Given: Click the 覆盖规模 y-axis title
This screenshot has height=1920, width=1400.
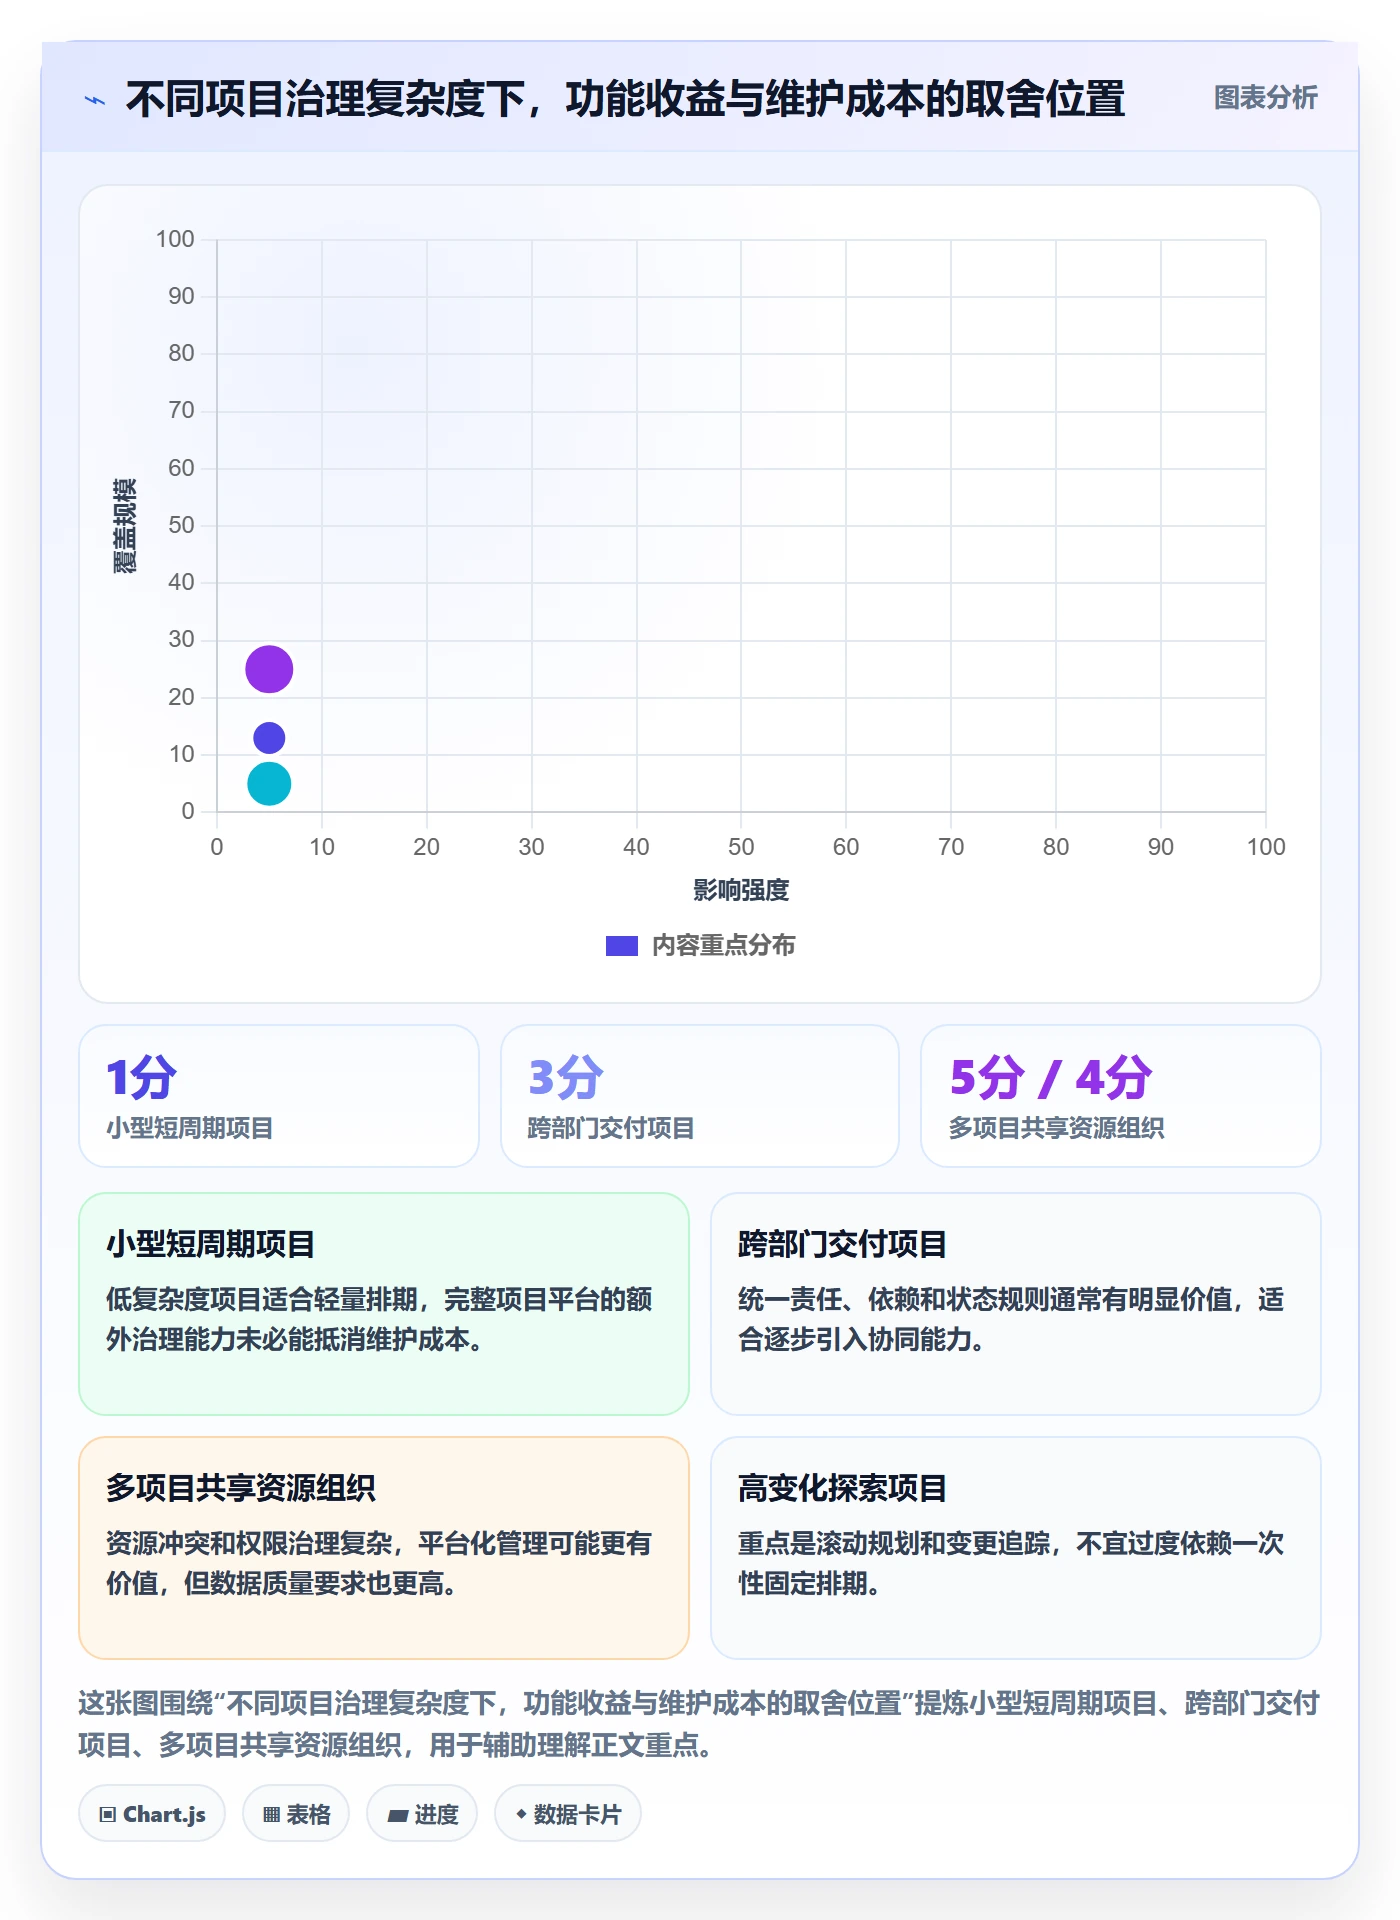Looking at the screenshot, I should click(x=125, y=525).
